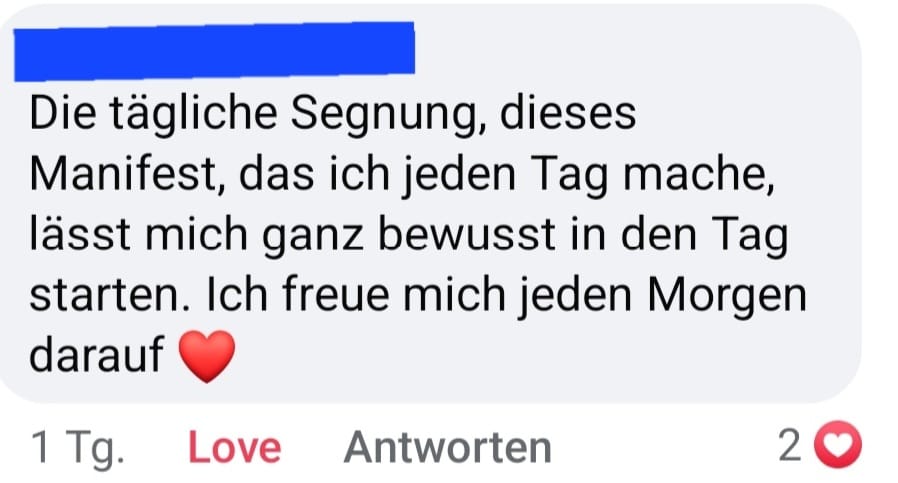Click the word 'dieses' ending the first line
The width and height of the screenshot is (898, 483).
pyautogui.click(x=568, y=113)
